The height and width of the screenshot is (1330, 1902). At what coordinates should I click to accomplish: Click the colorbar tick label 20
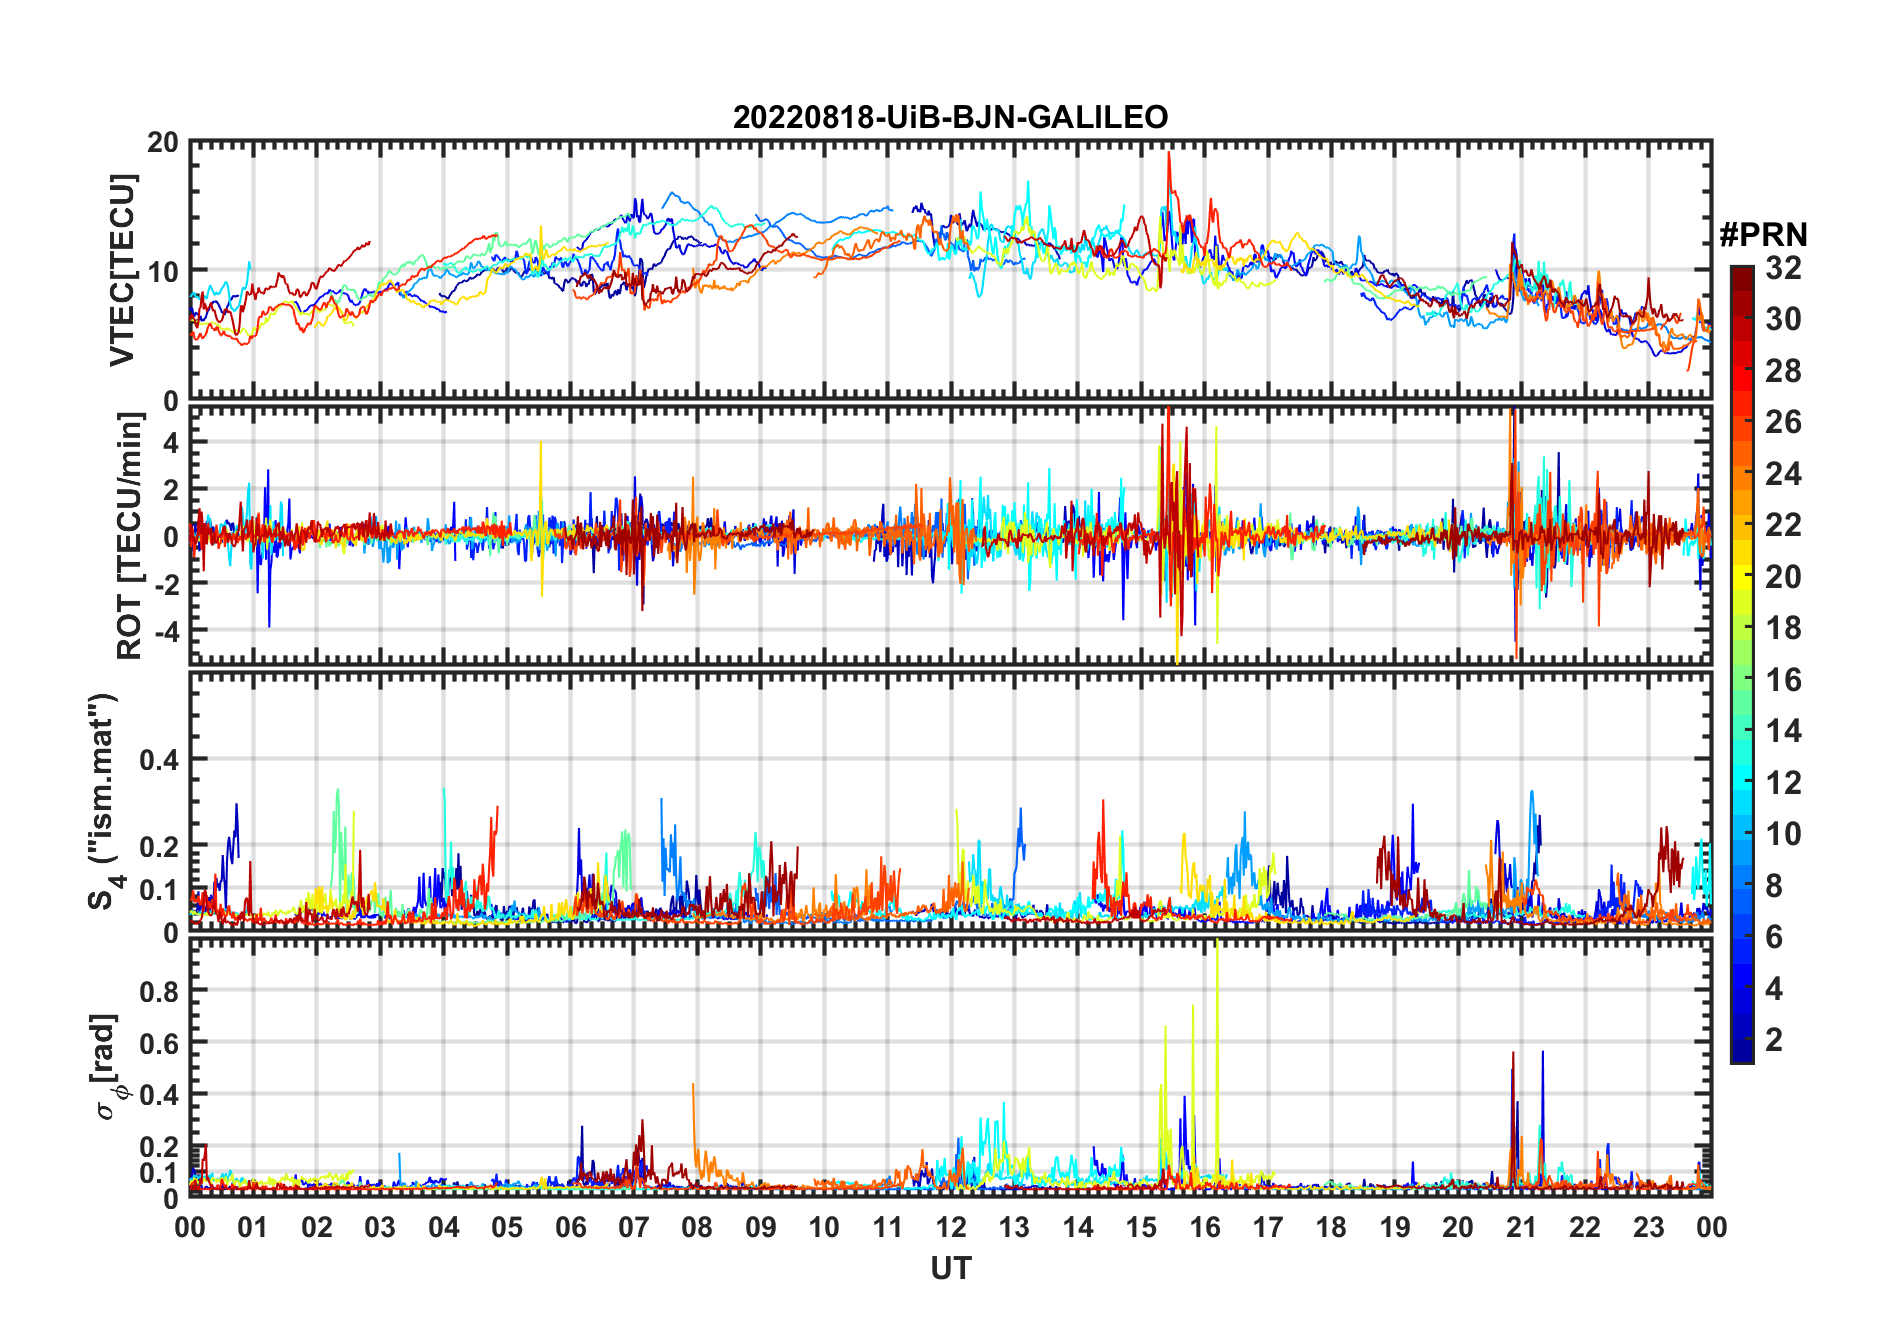pyautogui.click(x=1783, y=577)
